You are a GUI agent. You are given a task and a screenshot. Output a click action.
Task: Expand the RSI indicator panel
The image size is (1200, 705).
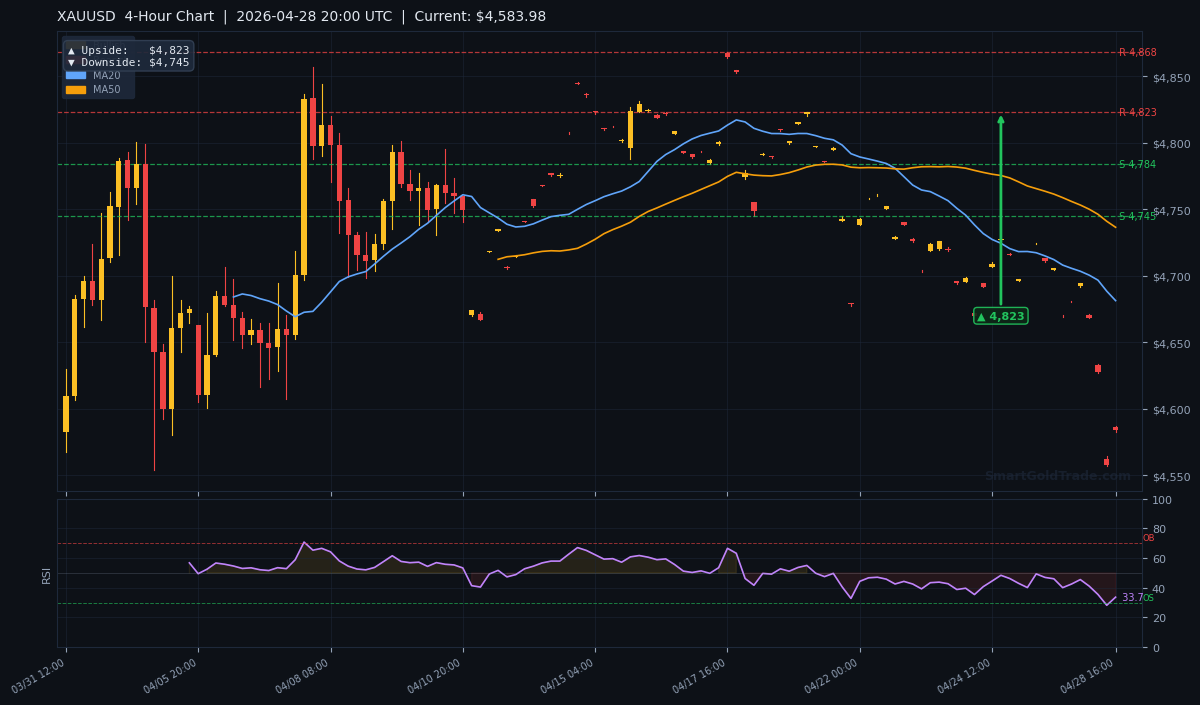tap(46, 573)
